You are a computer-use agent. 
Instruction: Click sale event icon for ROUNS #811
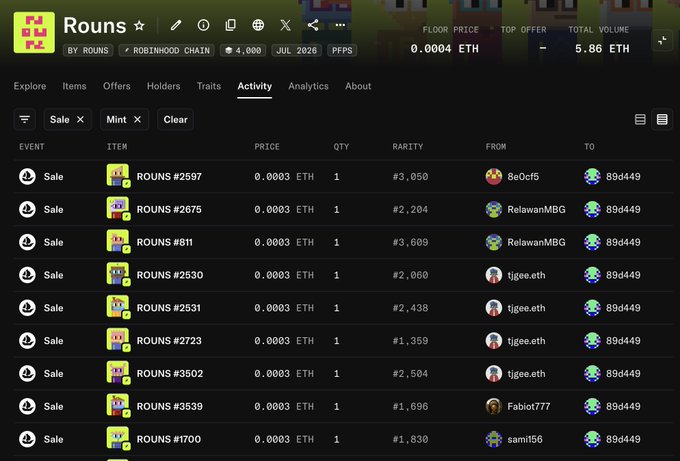27,242
